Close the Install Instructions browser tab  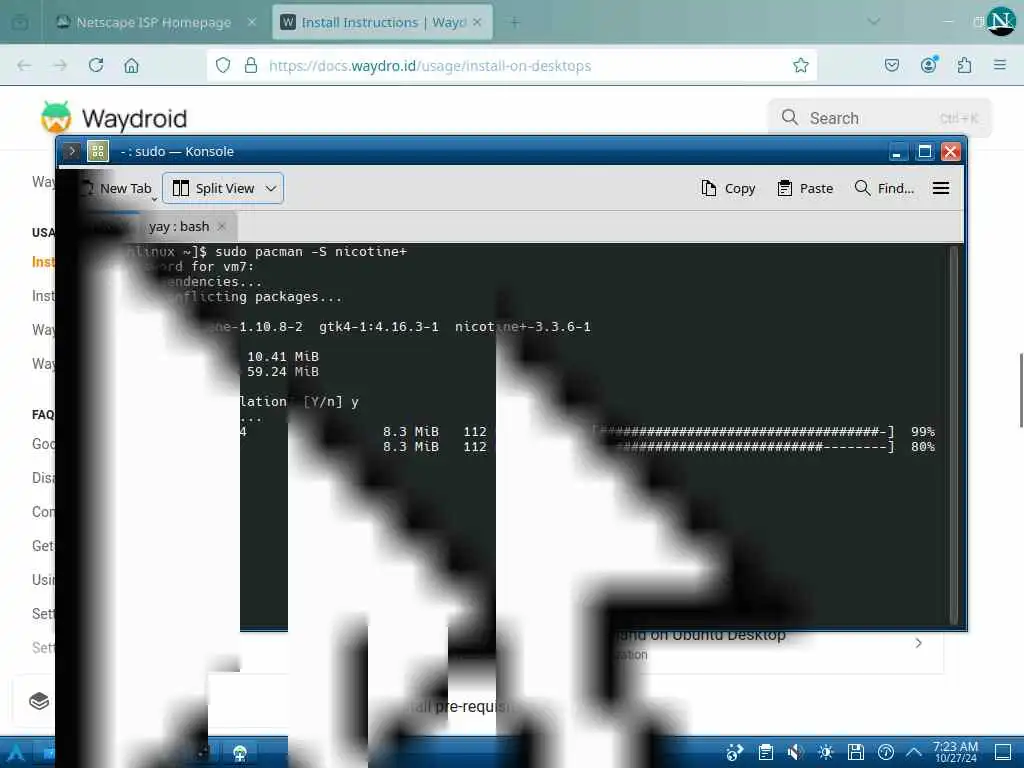(x=477, y=22)
